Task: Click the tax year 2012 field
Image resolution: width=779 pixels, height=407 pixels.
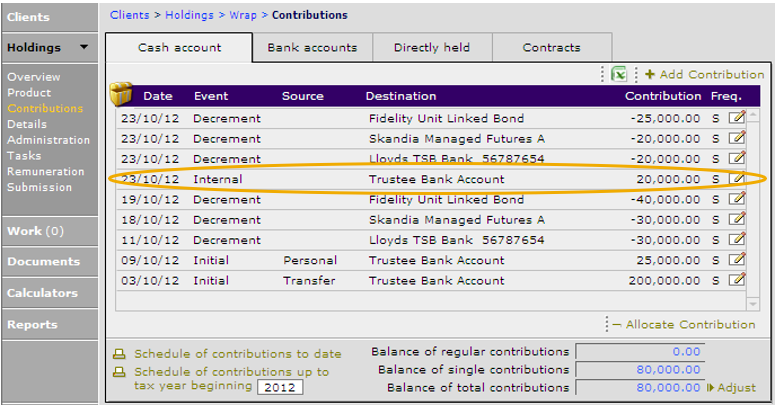Action: [280, 387]
